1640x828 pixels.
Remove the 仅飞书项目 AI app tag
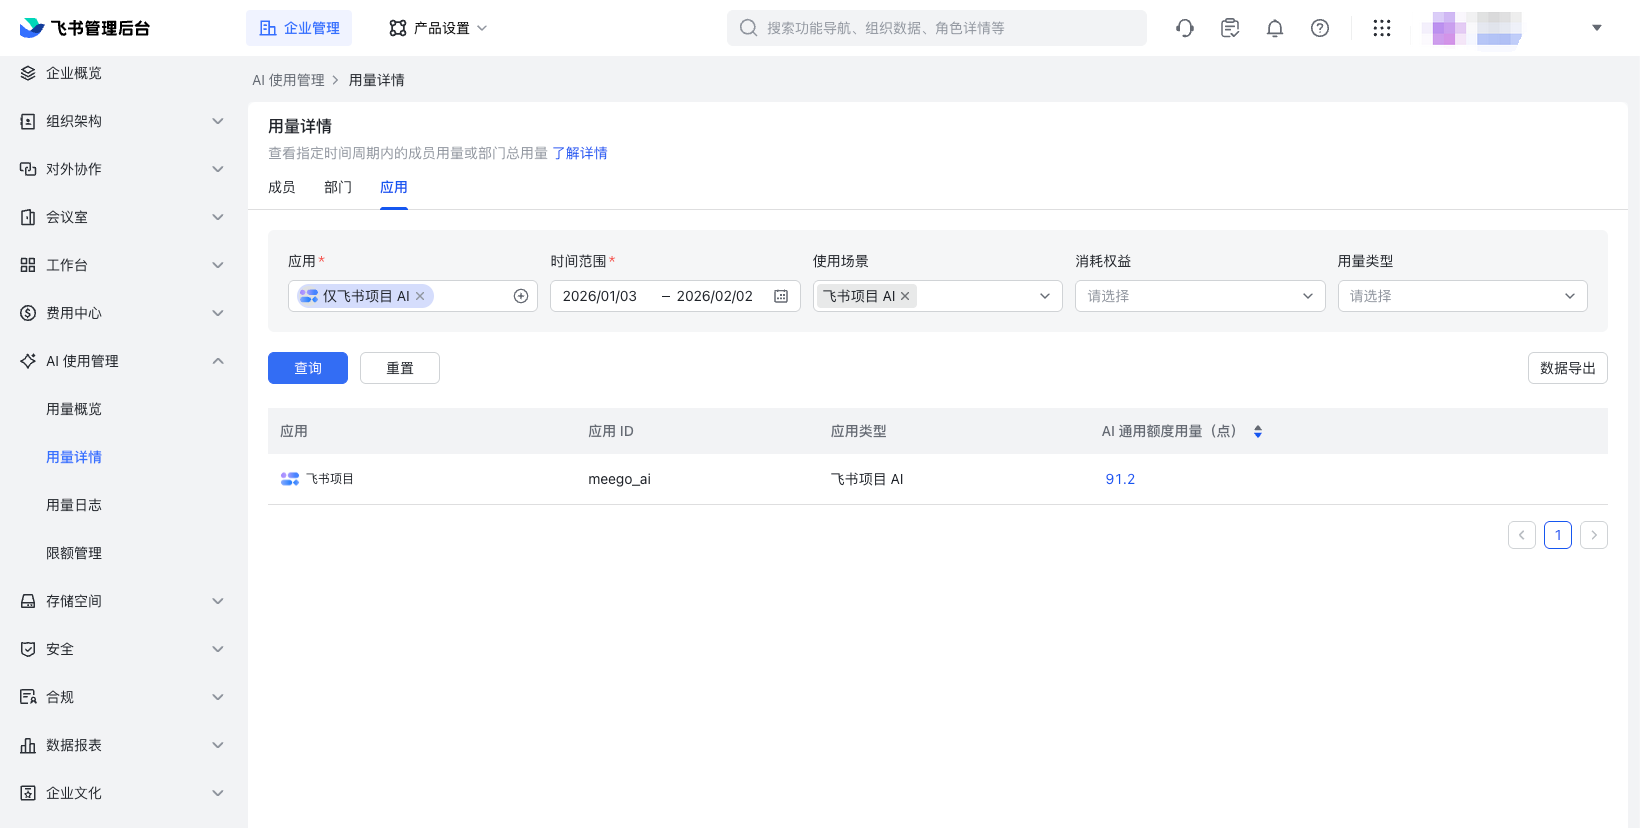(x=420, y=296)
